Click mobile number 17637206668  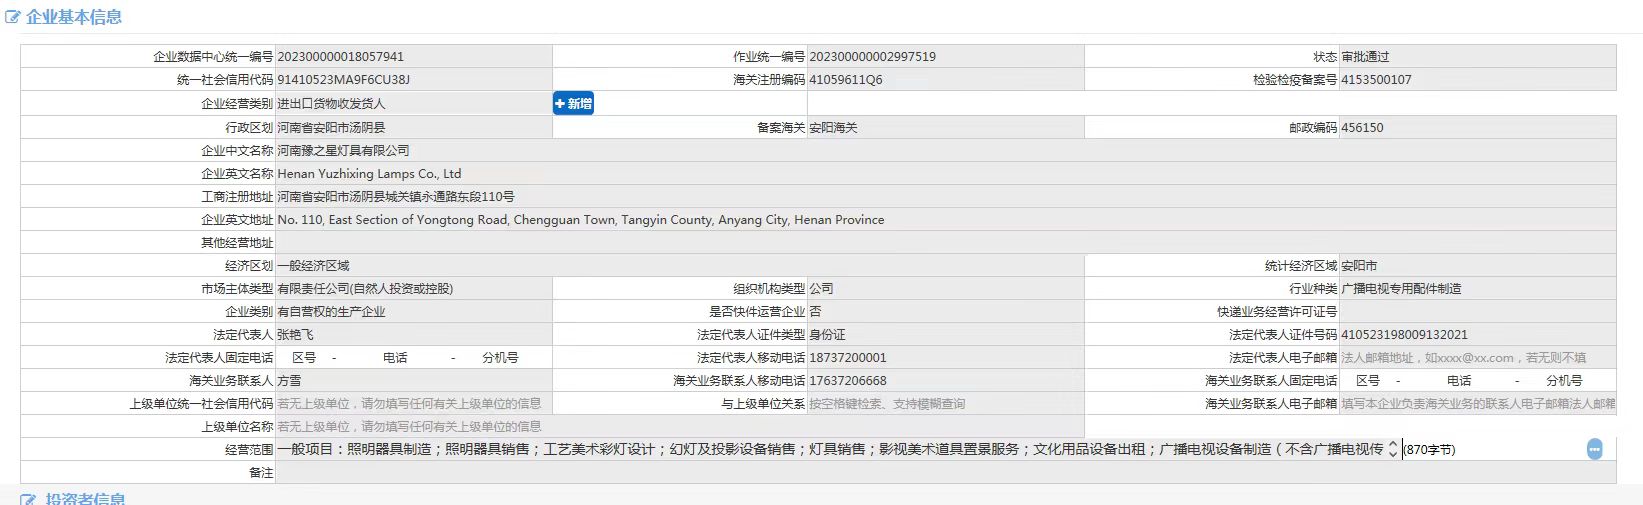[848, 381]
